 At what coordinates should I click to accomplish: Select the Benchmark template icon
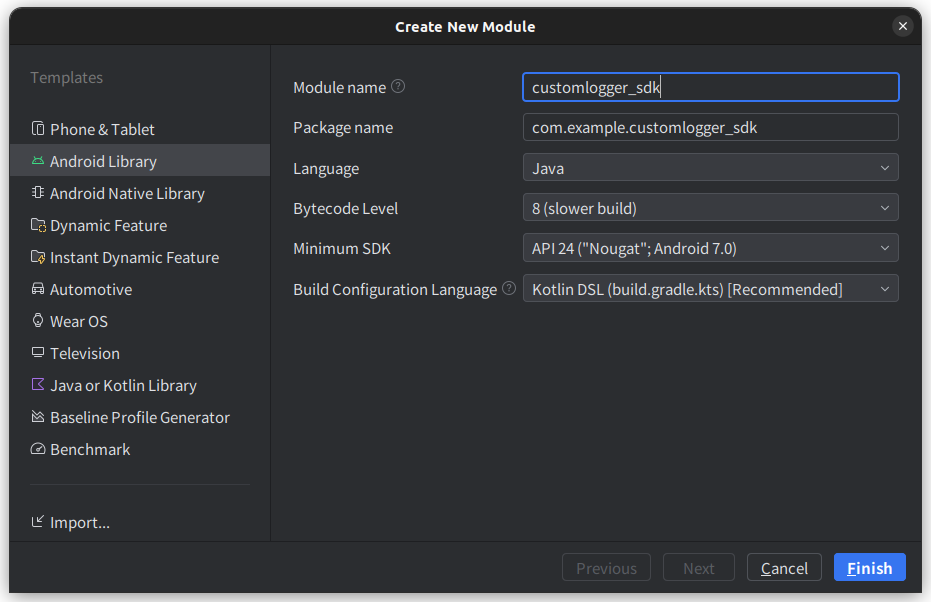(40, 449)
